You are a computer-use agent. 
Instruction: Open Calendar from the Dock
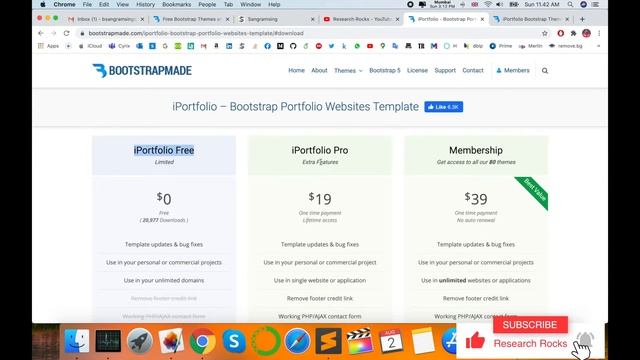point(391,341)
